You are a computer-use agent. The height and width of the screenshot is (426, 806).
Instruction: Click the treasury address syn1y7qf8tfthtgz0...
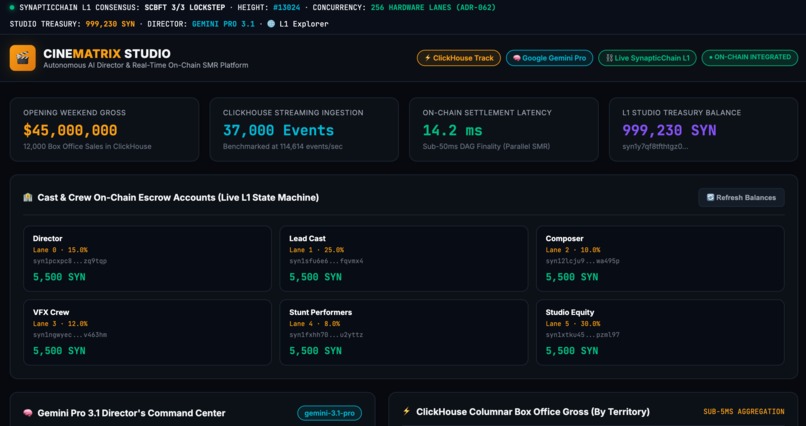[655, 146]
